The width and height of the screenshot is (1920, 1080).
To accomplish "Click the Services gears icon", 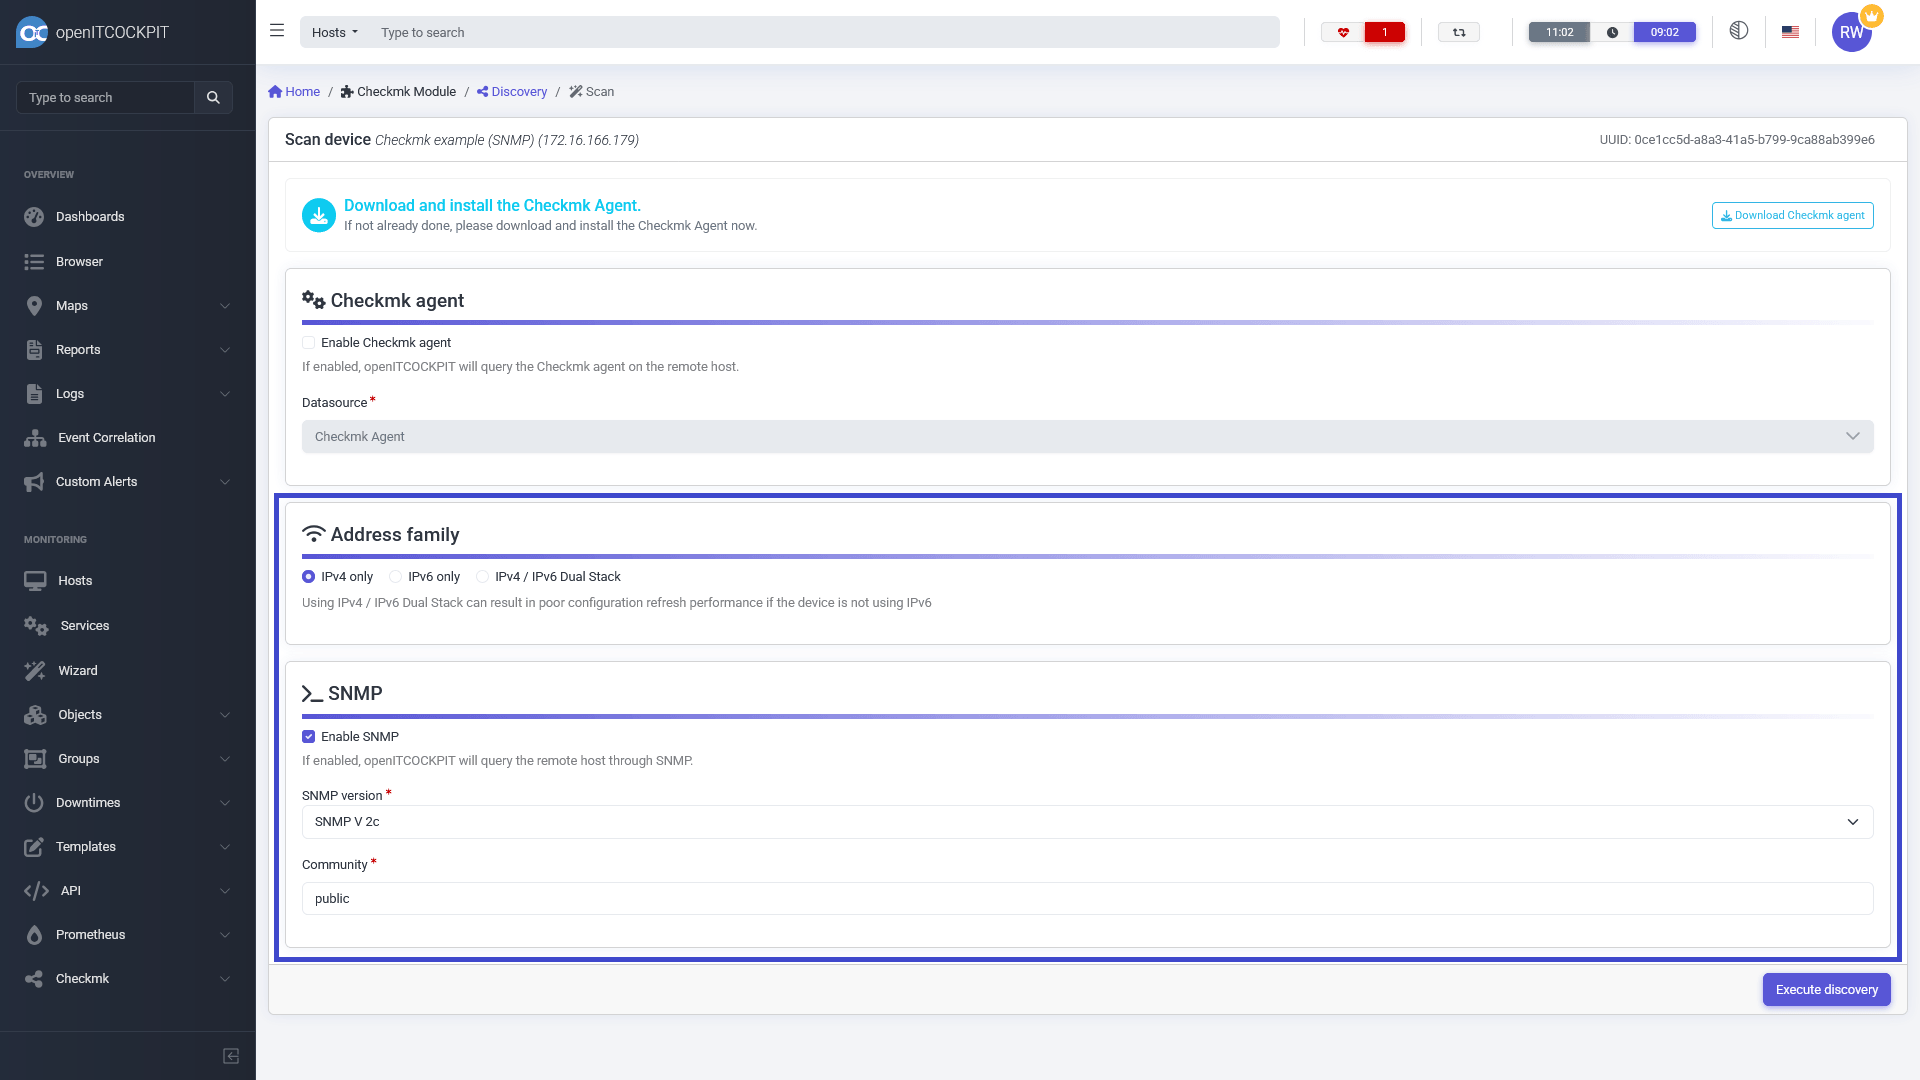I will click(36, 626).
